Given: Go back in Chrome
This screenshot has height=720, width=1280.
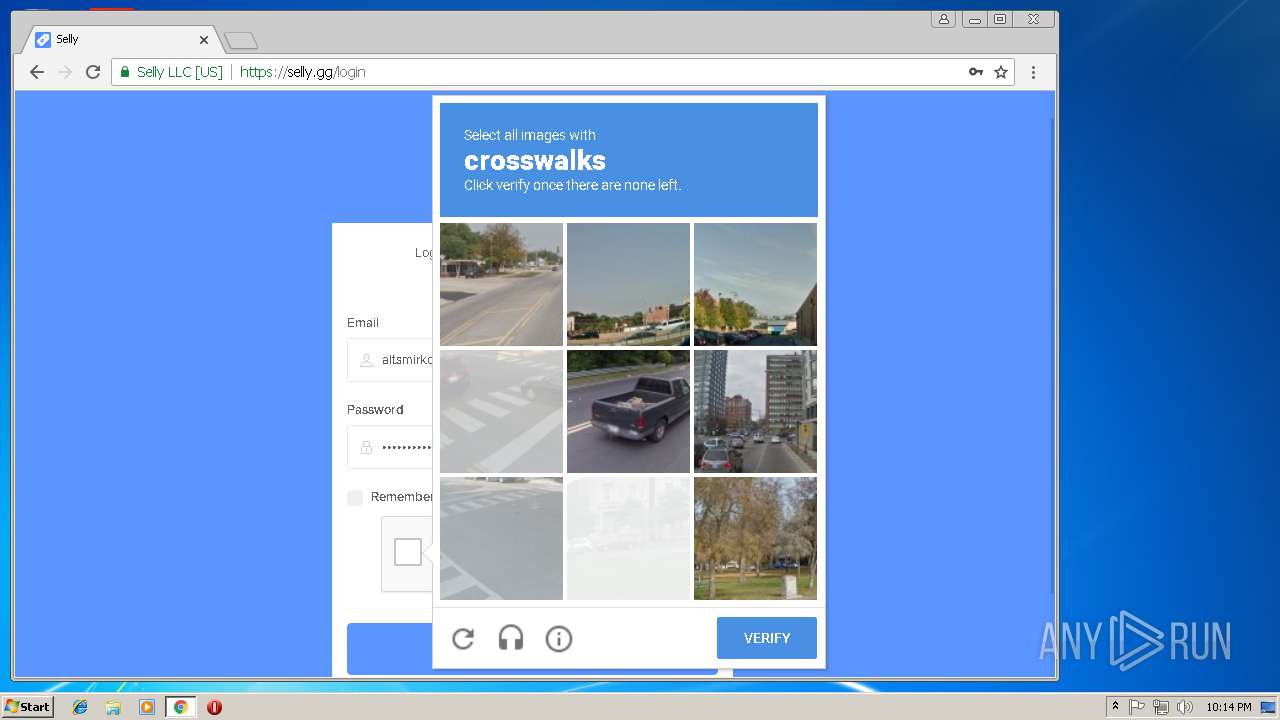Looking at the screenshot, I should pos(37,72).
